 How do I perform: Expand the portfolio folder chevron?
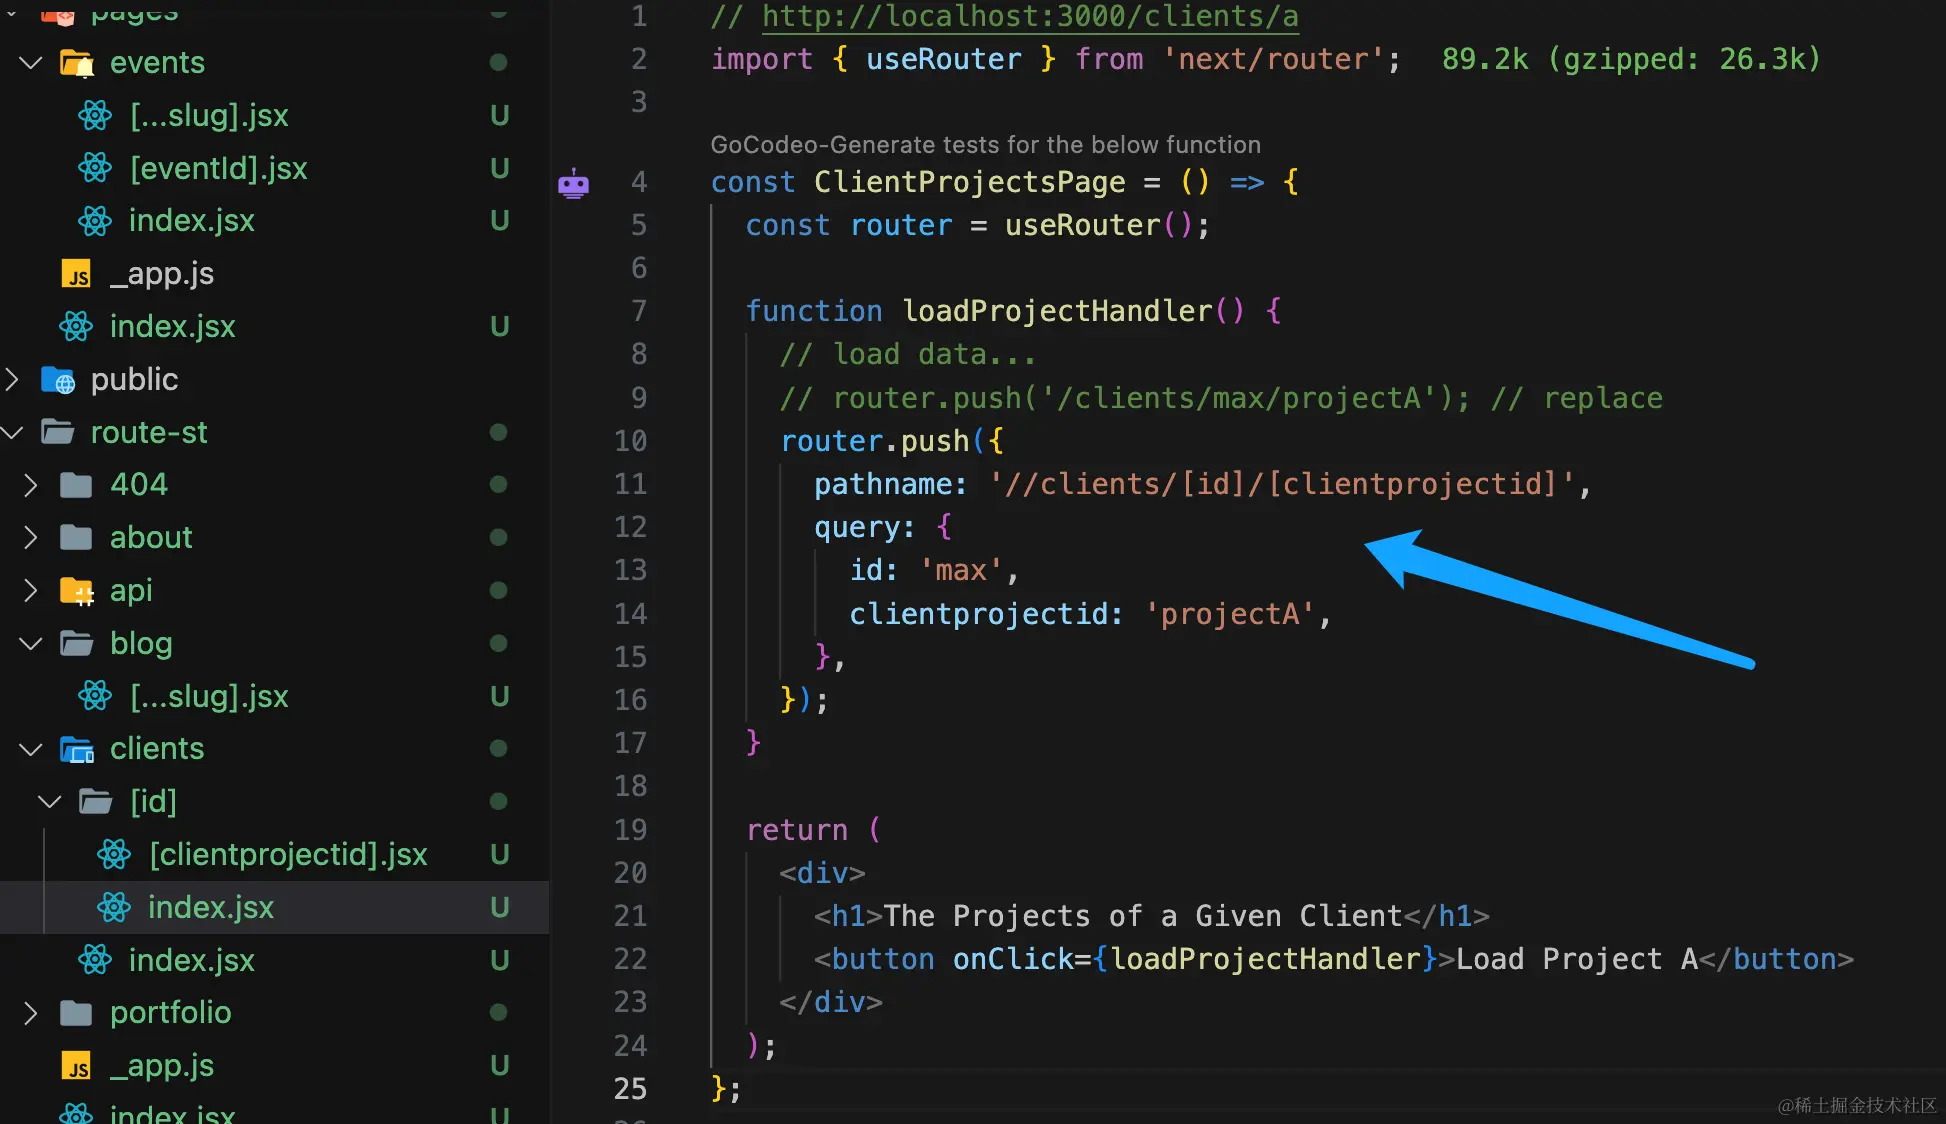[x=31, y=1013]
